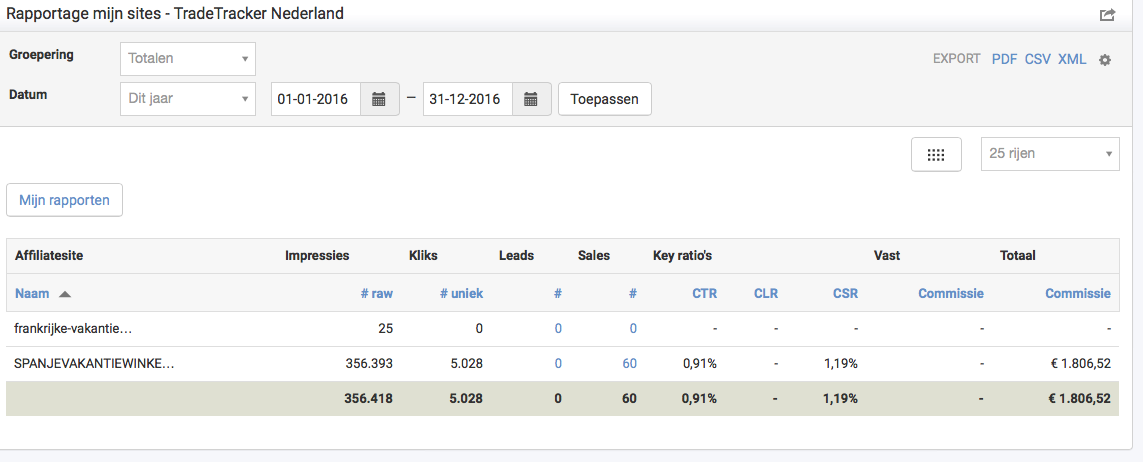Click the end date field 31-12-2016
The image size is (1143, 462).
468,99
